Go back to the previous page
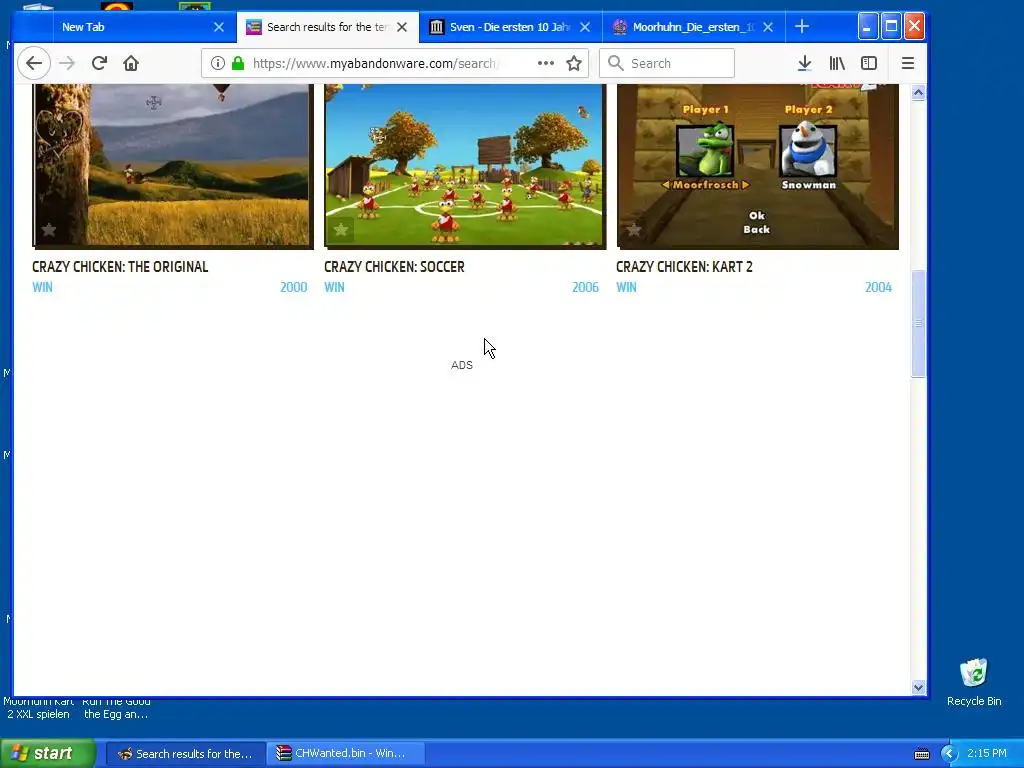The height and width of the screenshot is (768, 1024). click(34, 63)
